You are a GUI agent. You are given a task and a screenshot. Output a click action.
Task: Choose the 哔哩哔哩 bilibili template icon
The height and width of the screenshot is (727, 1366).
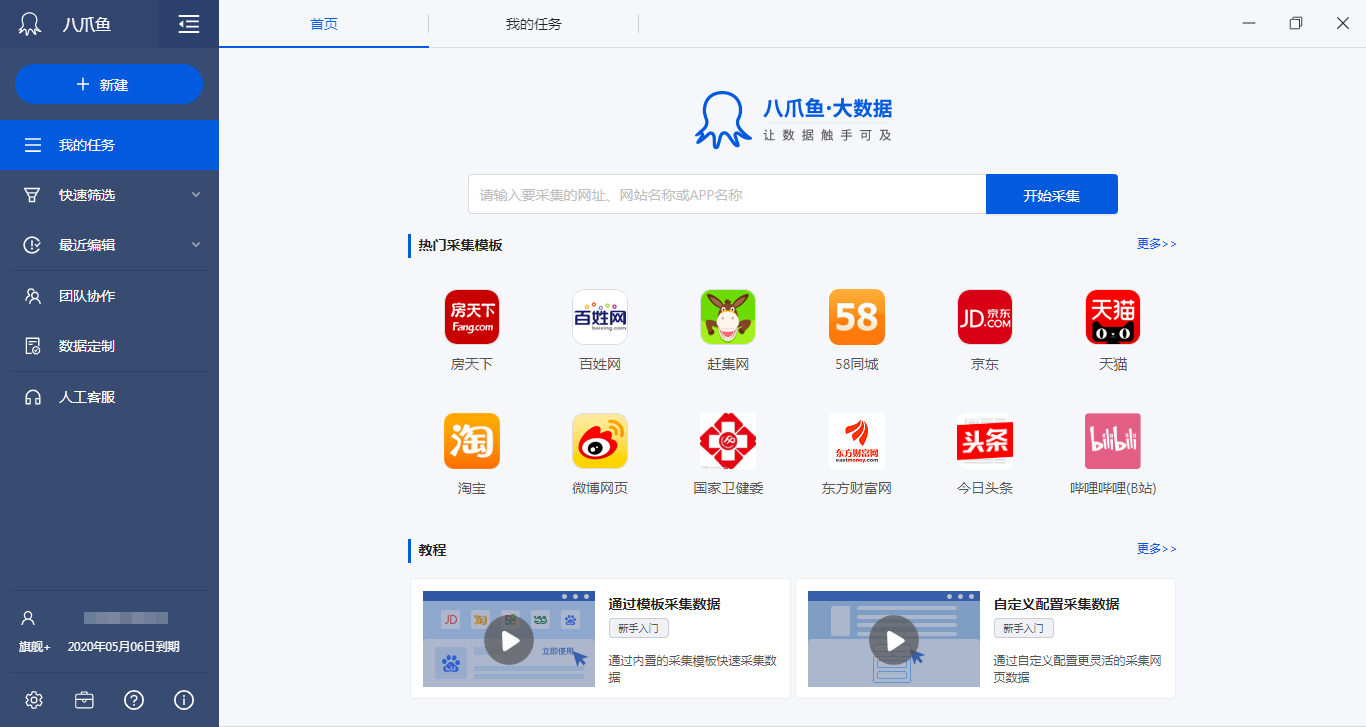(x=1113, y=441)
